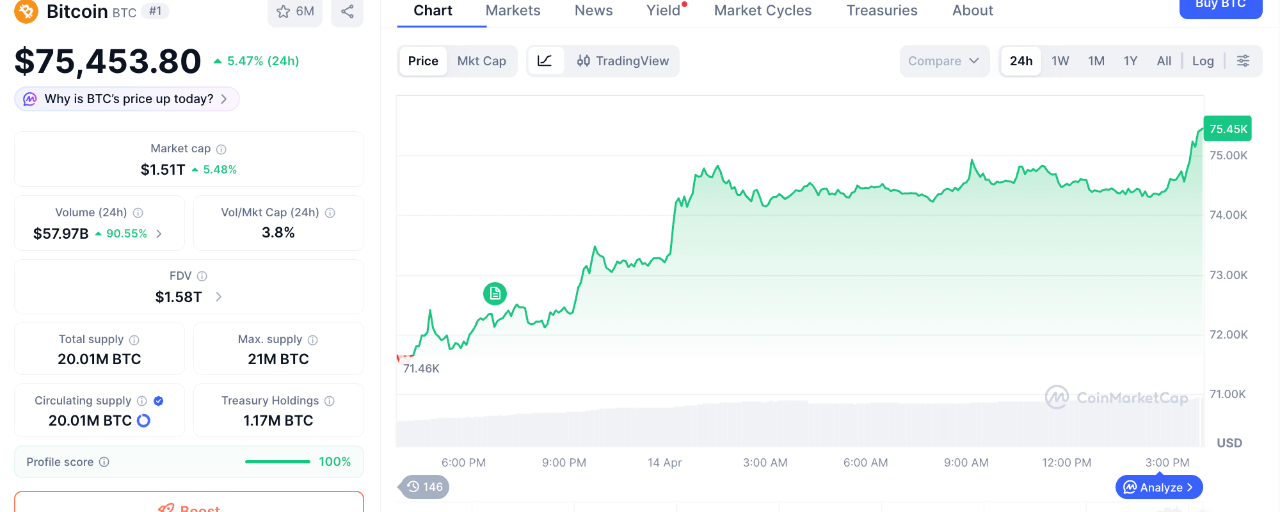Click the Profile score progress bar
Screen dimensions: 1280x512
(x=277, y=462)
